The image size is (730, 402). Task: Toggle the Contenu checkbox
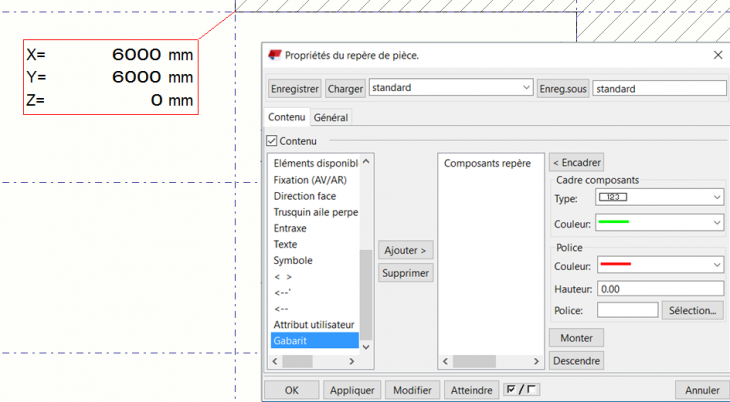273,142
